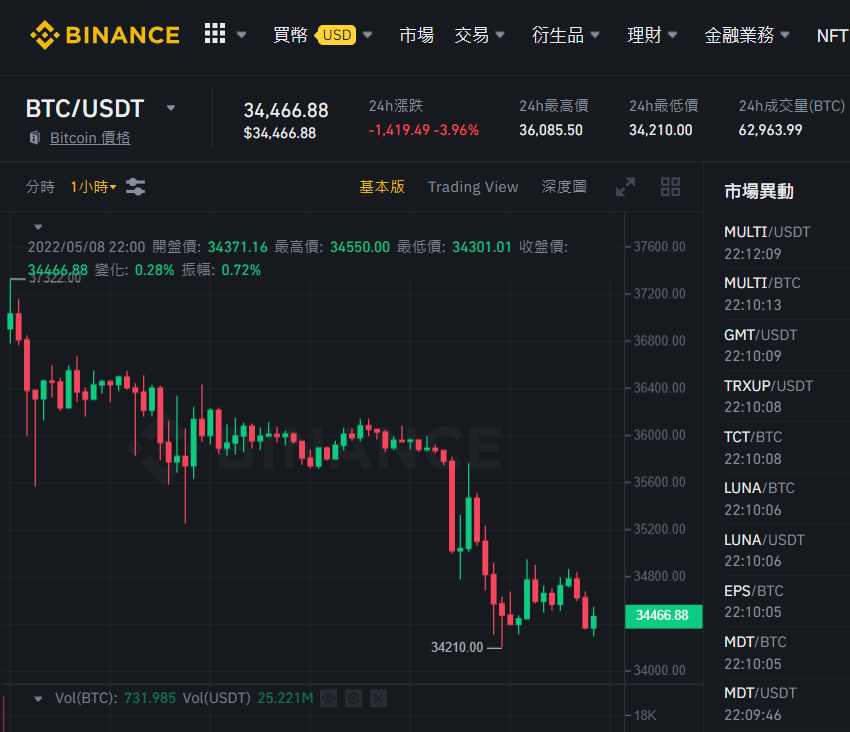
Task: Click the 24h最高價 value 36,085.50
Action: coord(551,130)
